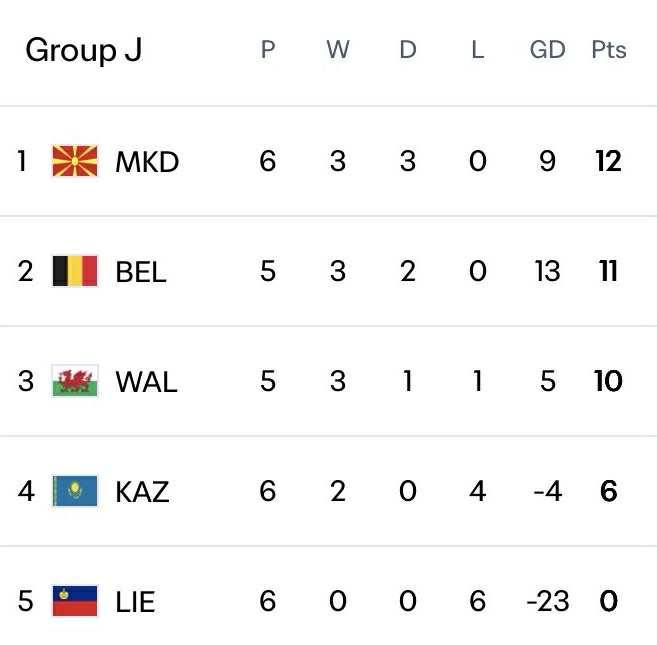
Task: Click the Kazakhstan flag icon
Action: pos(75,491)
